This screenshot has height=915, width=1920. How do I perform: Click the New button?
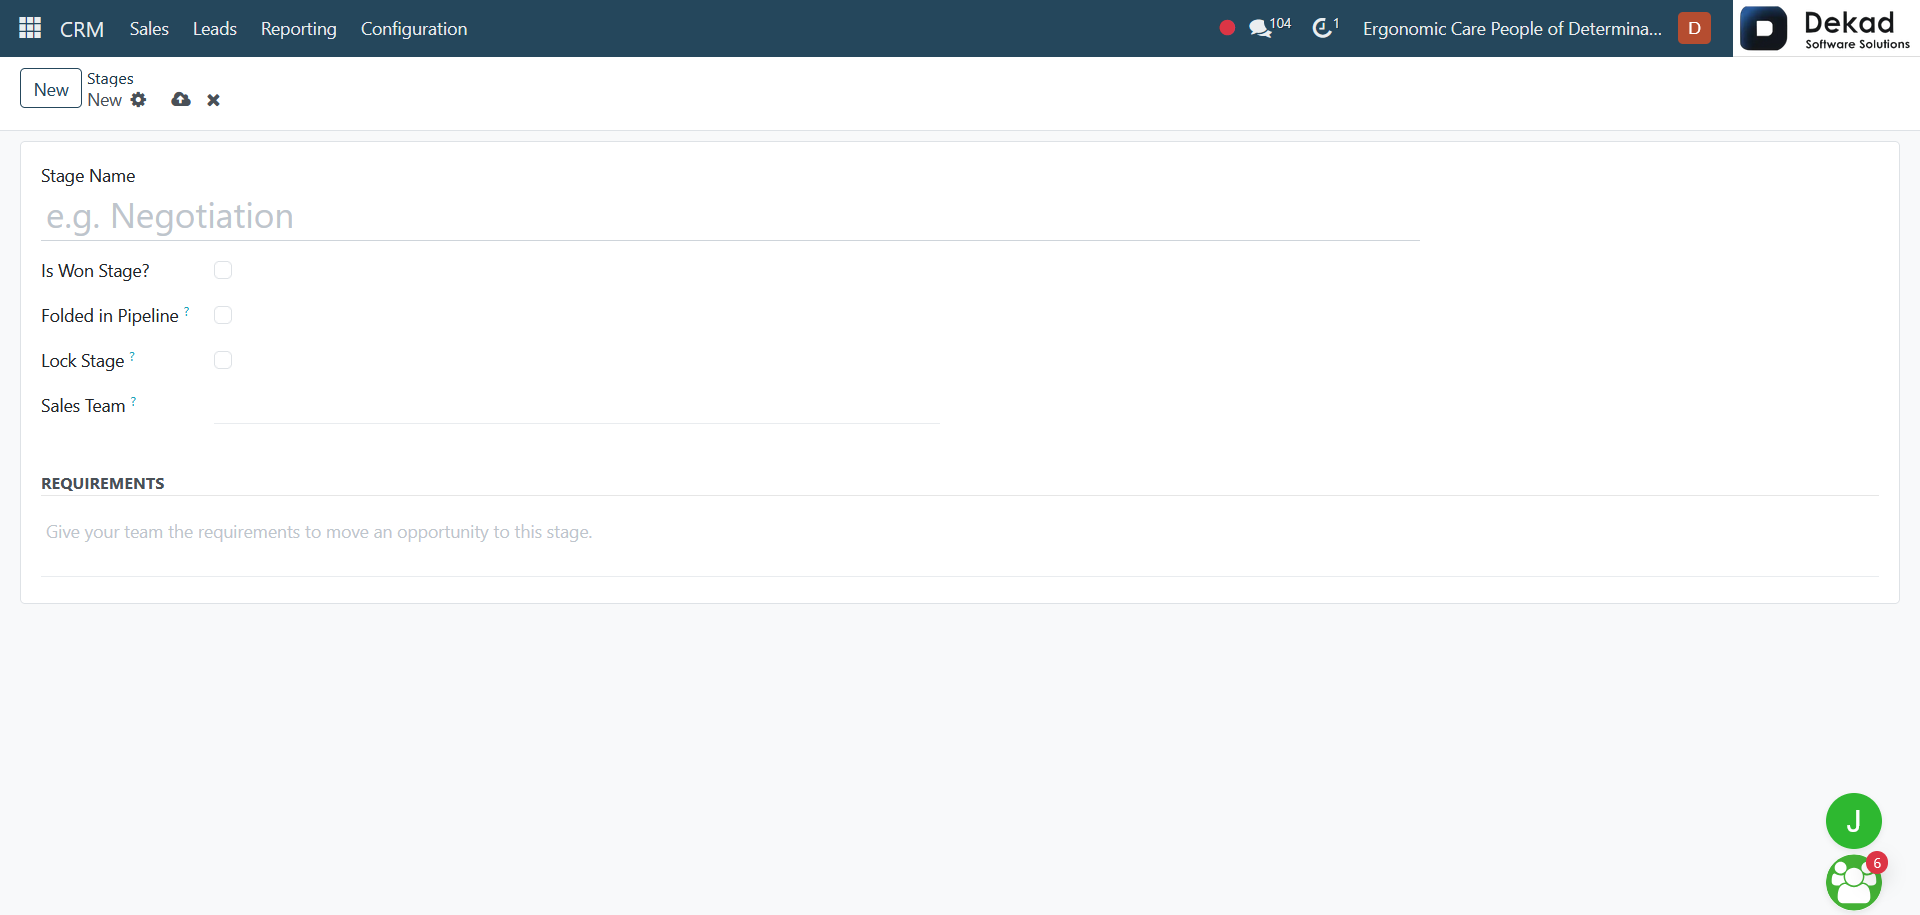point(51,89)
